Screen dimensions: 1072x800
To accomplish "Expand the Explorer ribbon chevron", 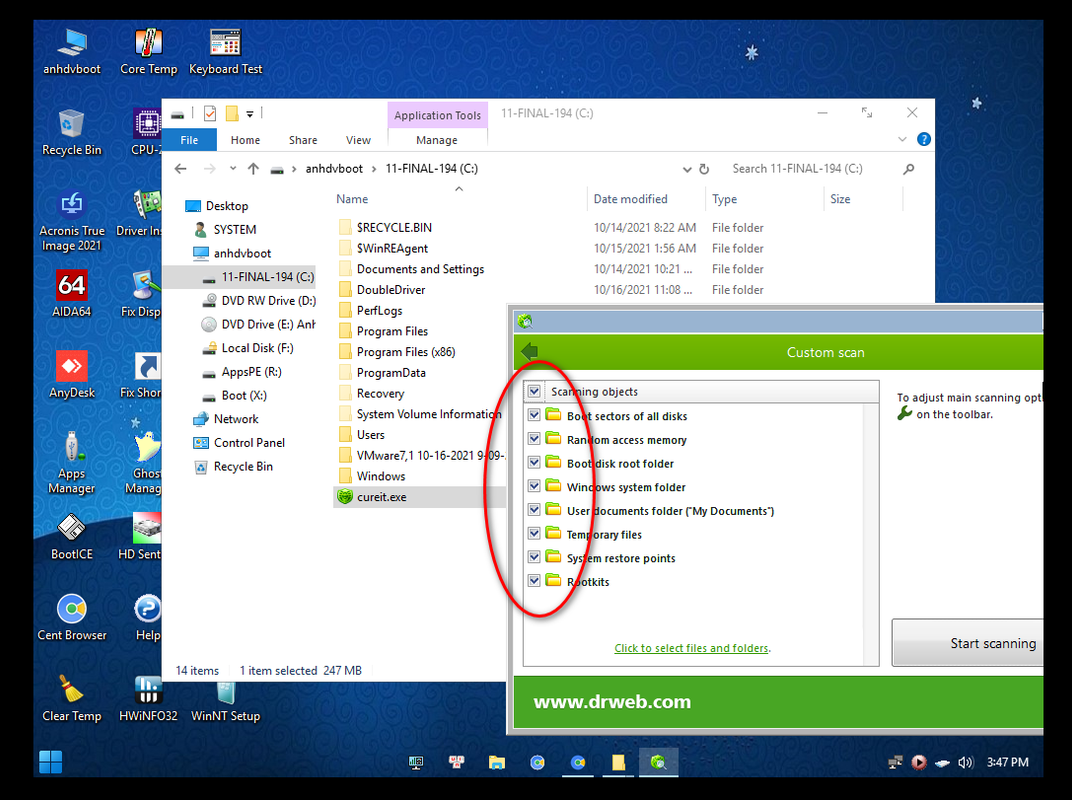I will [902, 139].
